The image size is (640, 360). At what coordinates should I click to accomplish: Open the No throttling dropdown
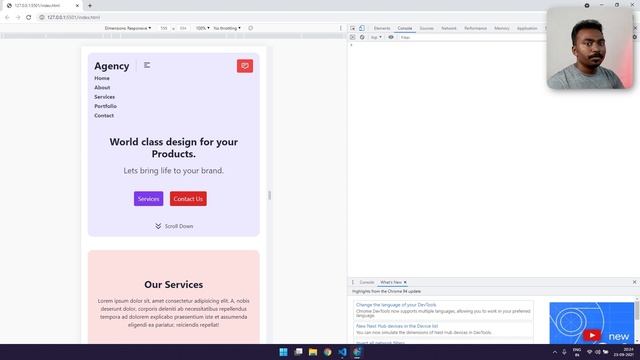point(227,28)
